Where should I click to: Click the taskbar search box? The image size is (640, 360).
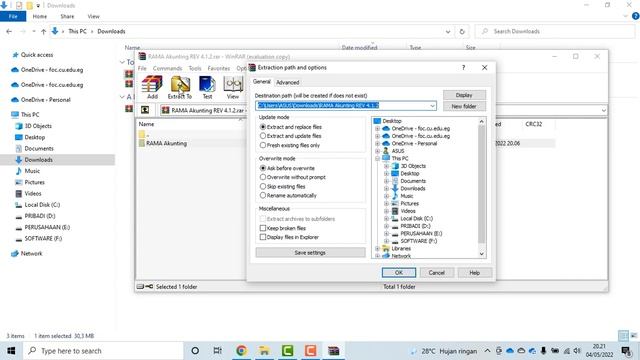tap(103, 351)
